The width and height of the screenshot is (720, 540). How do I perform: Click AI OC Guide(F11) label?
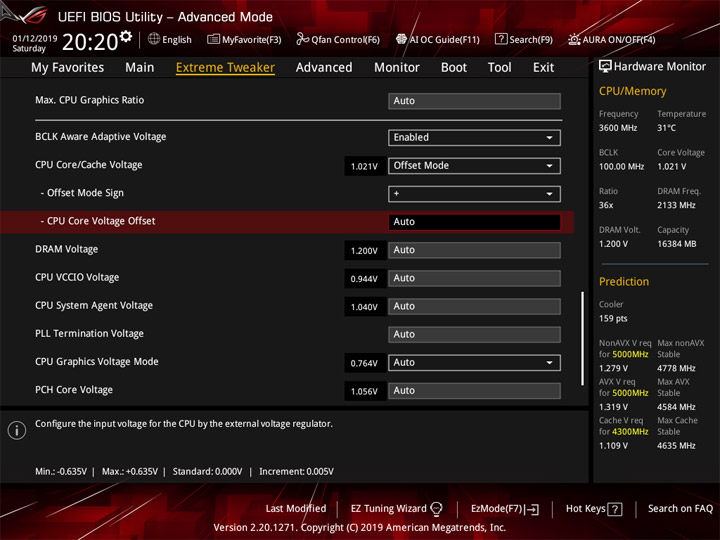[x=444, y=39]
